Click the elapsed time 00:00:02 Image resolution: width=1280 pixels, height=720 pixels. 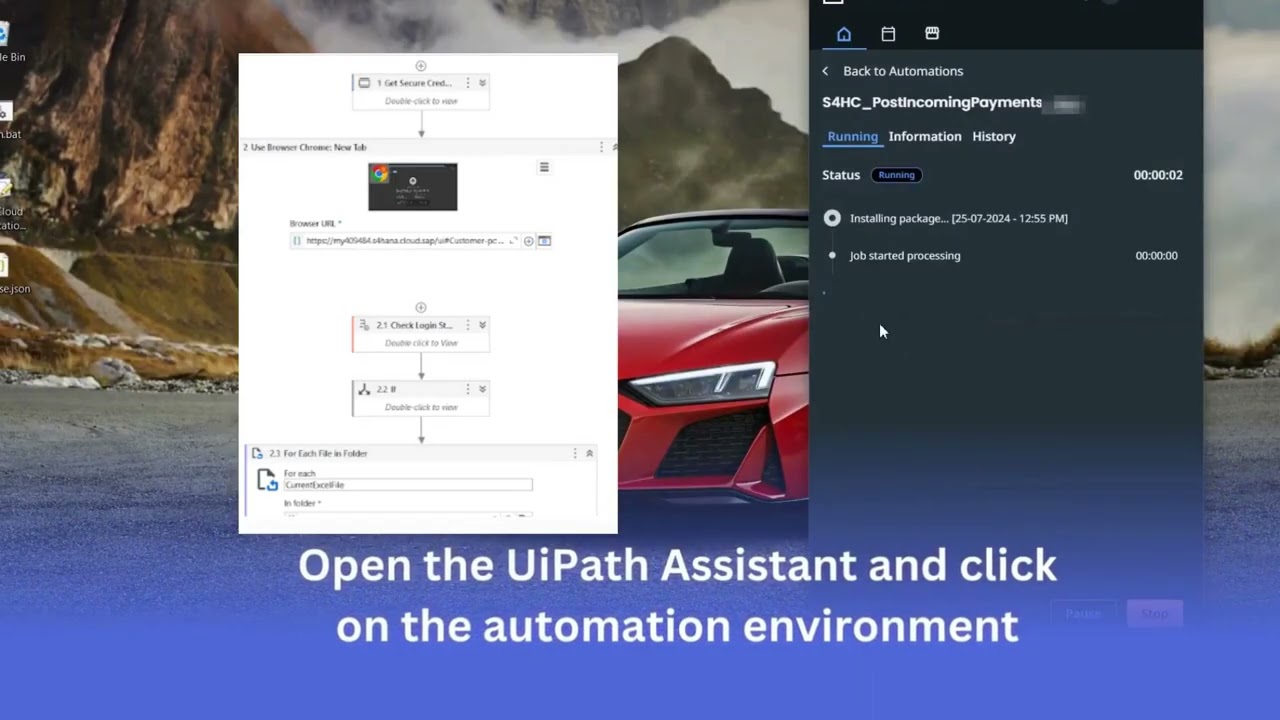pyautogui.click(x=1158, y=175)
